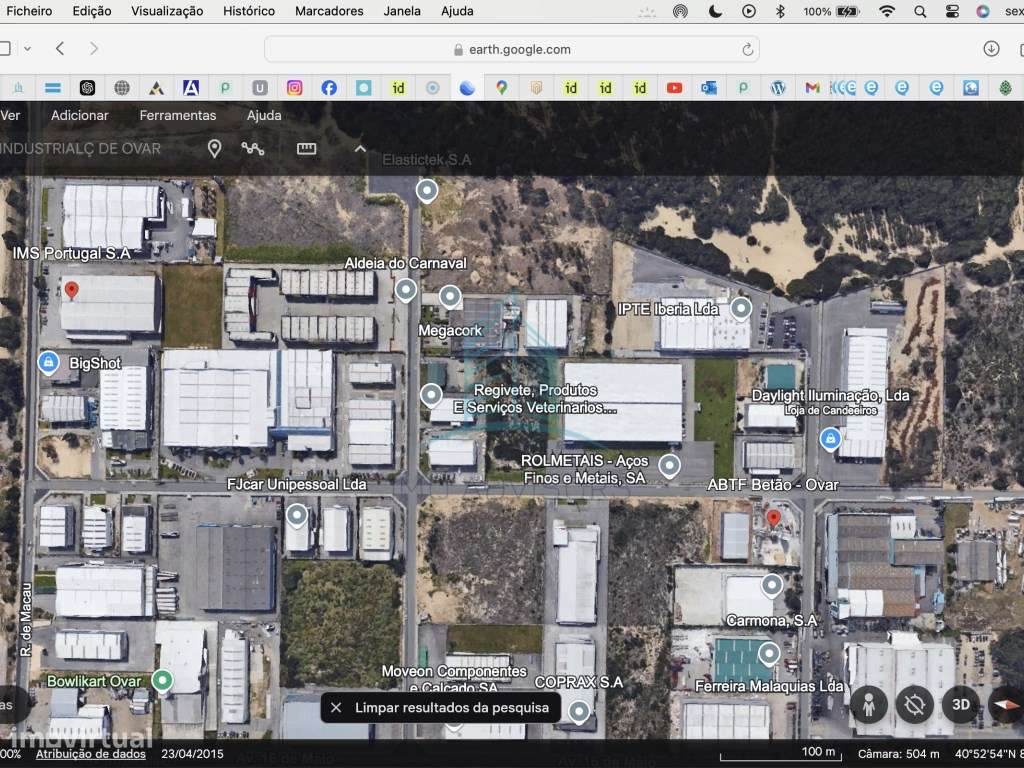Click the Elastictek S.A map pin
1024x768 pixels.
(x=427, y=191)
